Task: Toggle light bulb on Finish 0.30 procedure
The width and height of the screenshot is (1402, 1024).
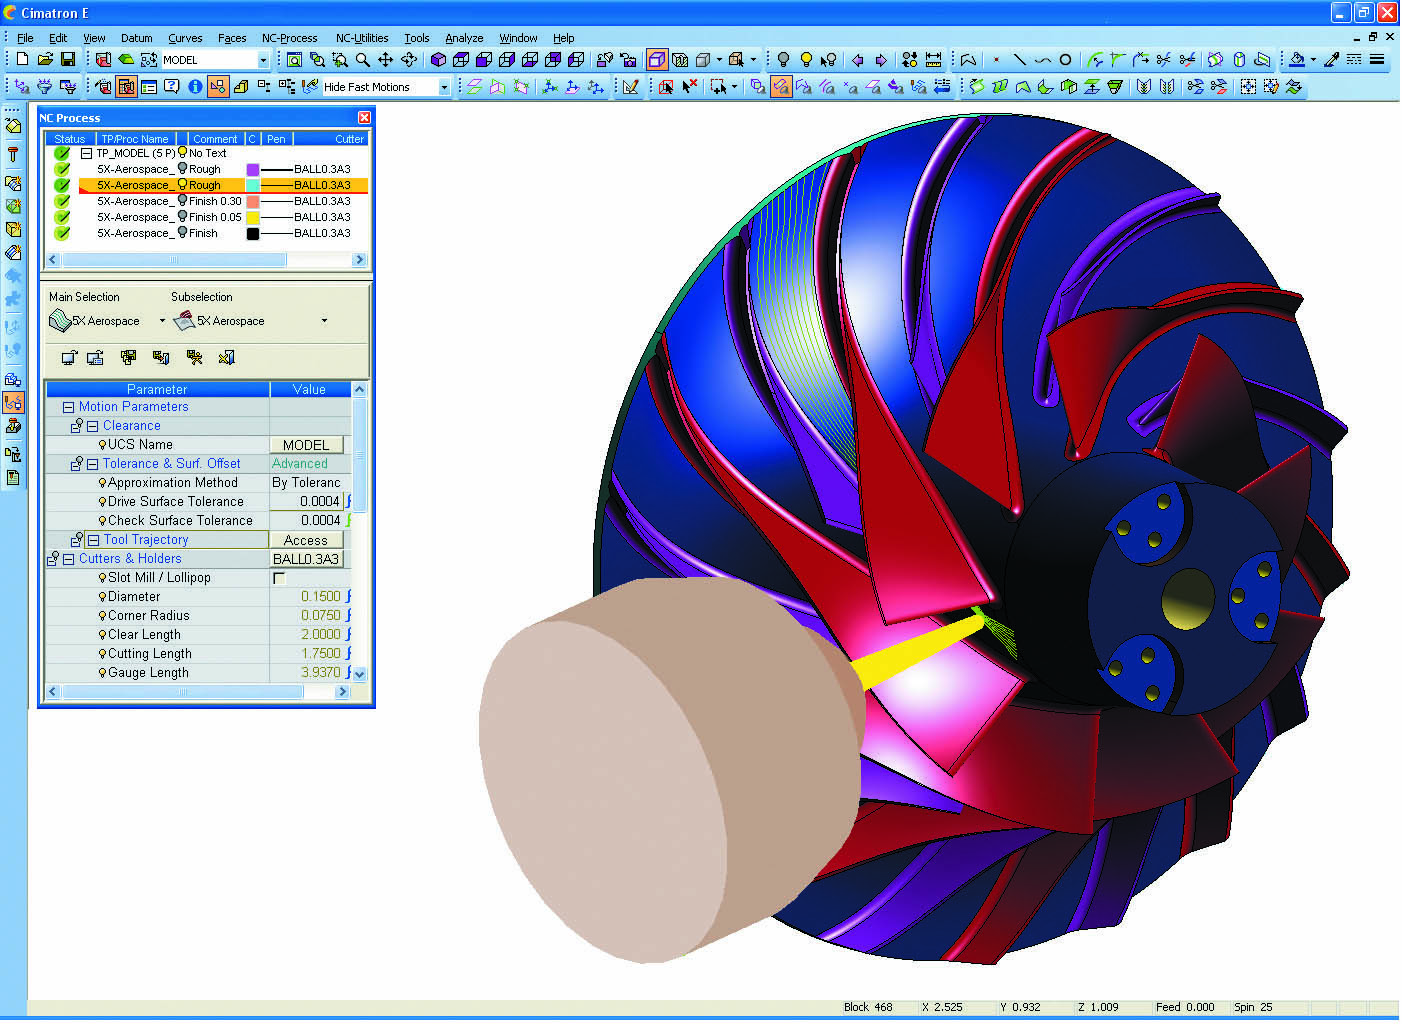Action: (182, 201)
